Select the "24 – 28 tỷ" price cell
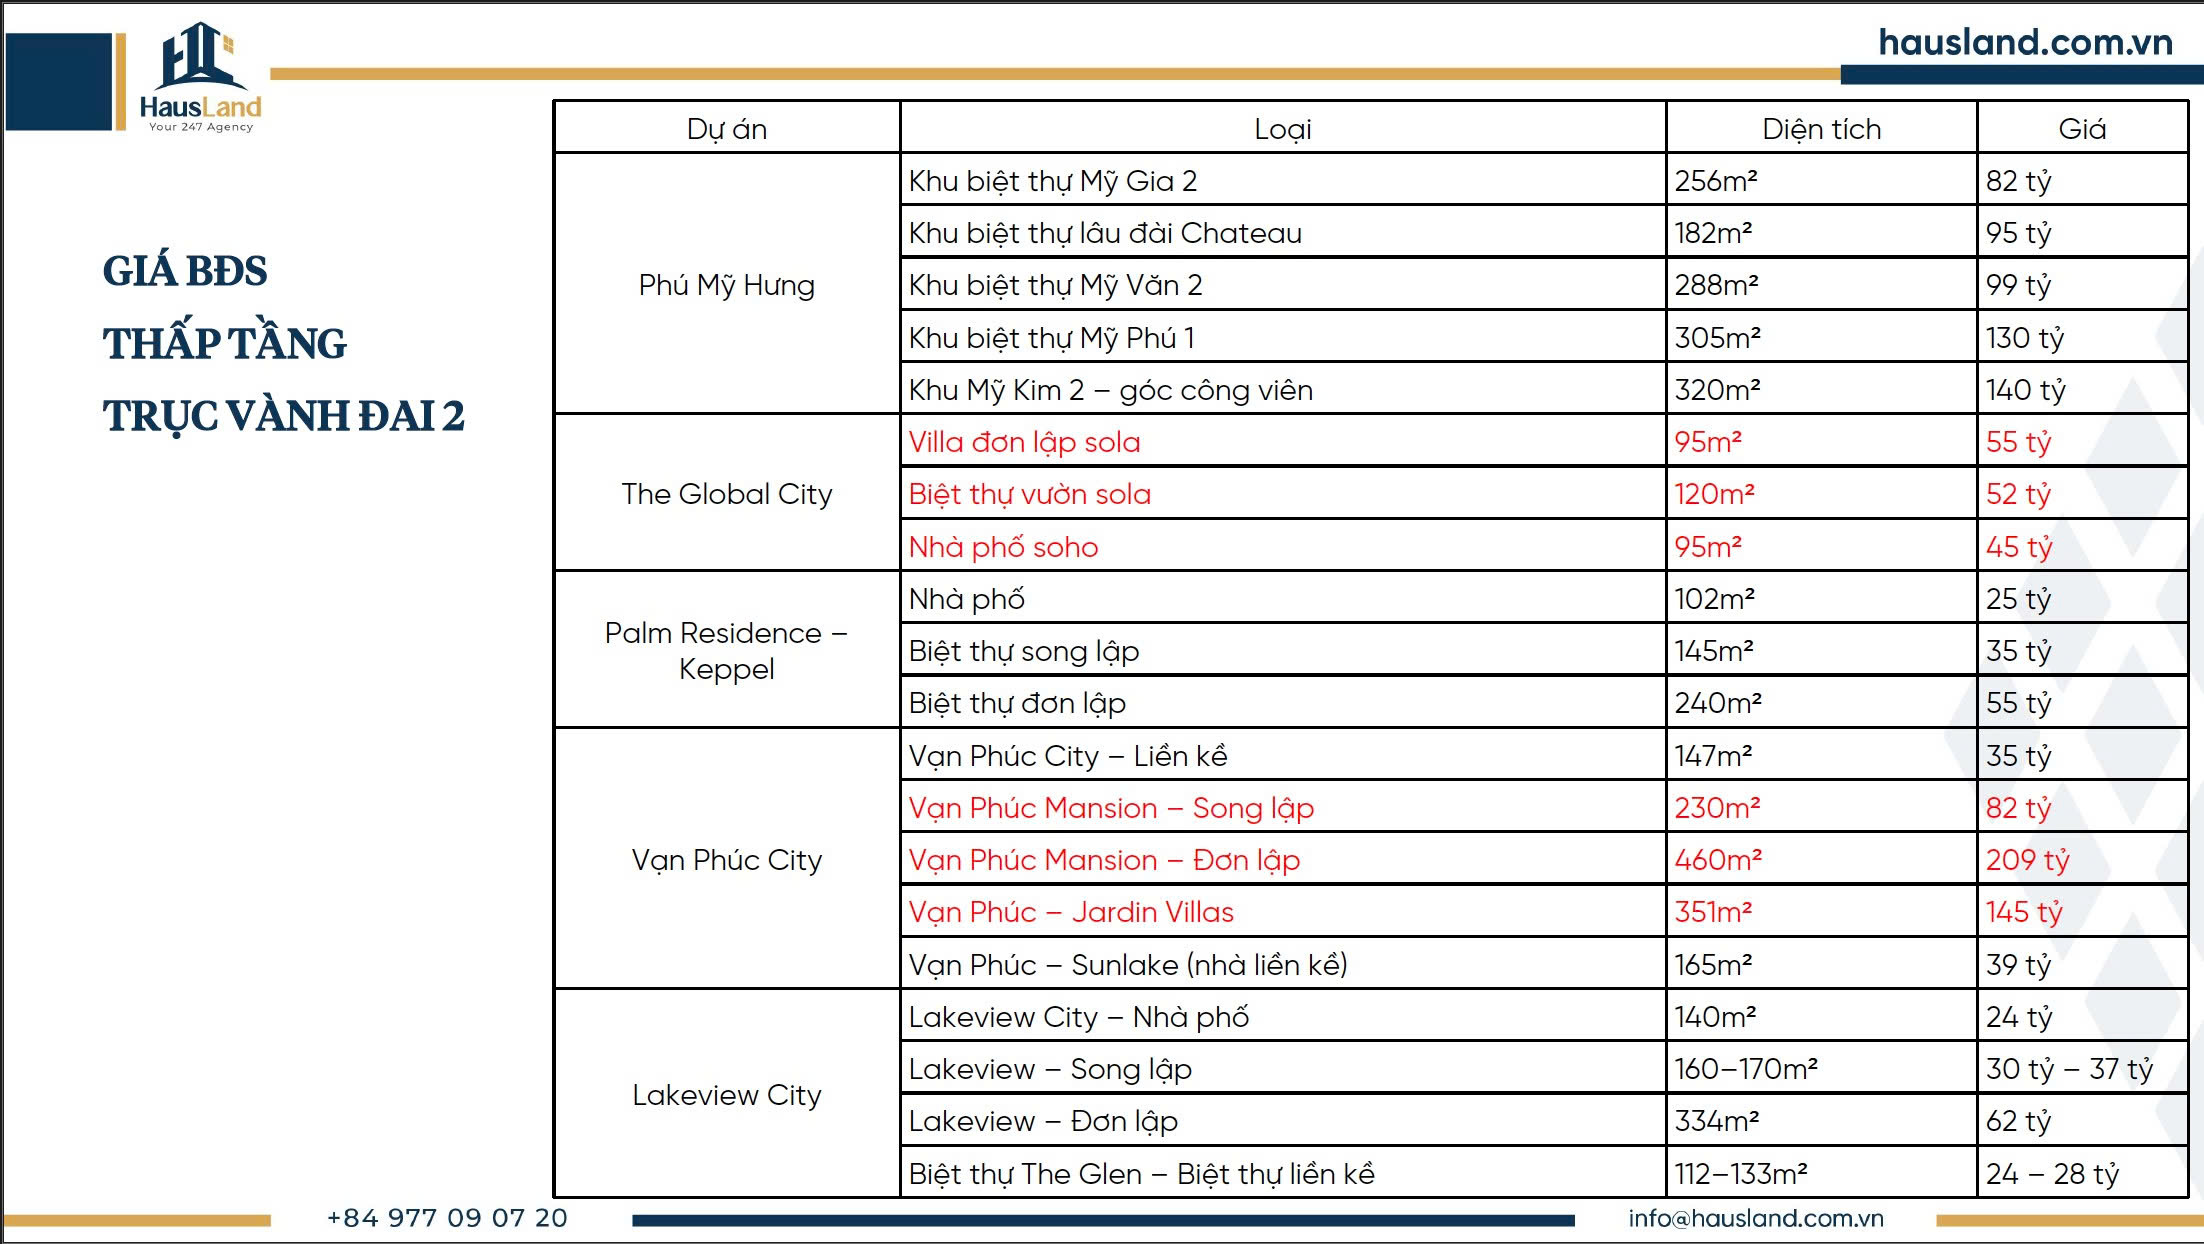Viewport: 2204px width, 1244px height. 2082,1172
